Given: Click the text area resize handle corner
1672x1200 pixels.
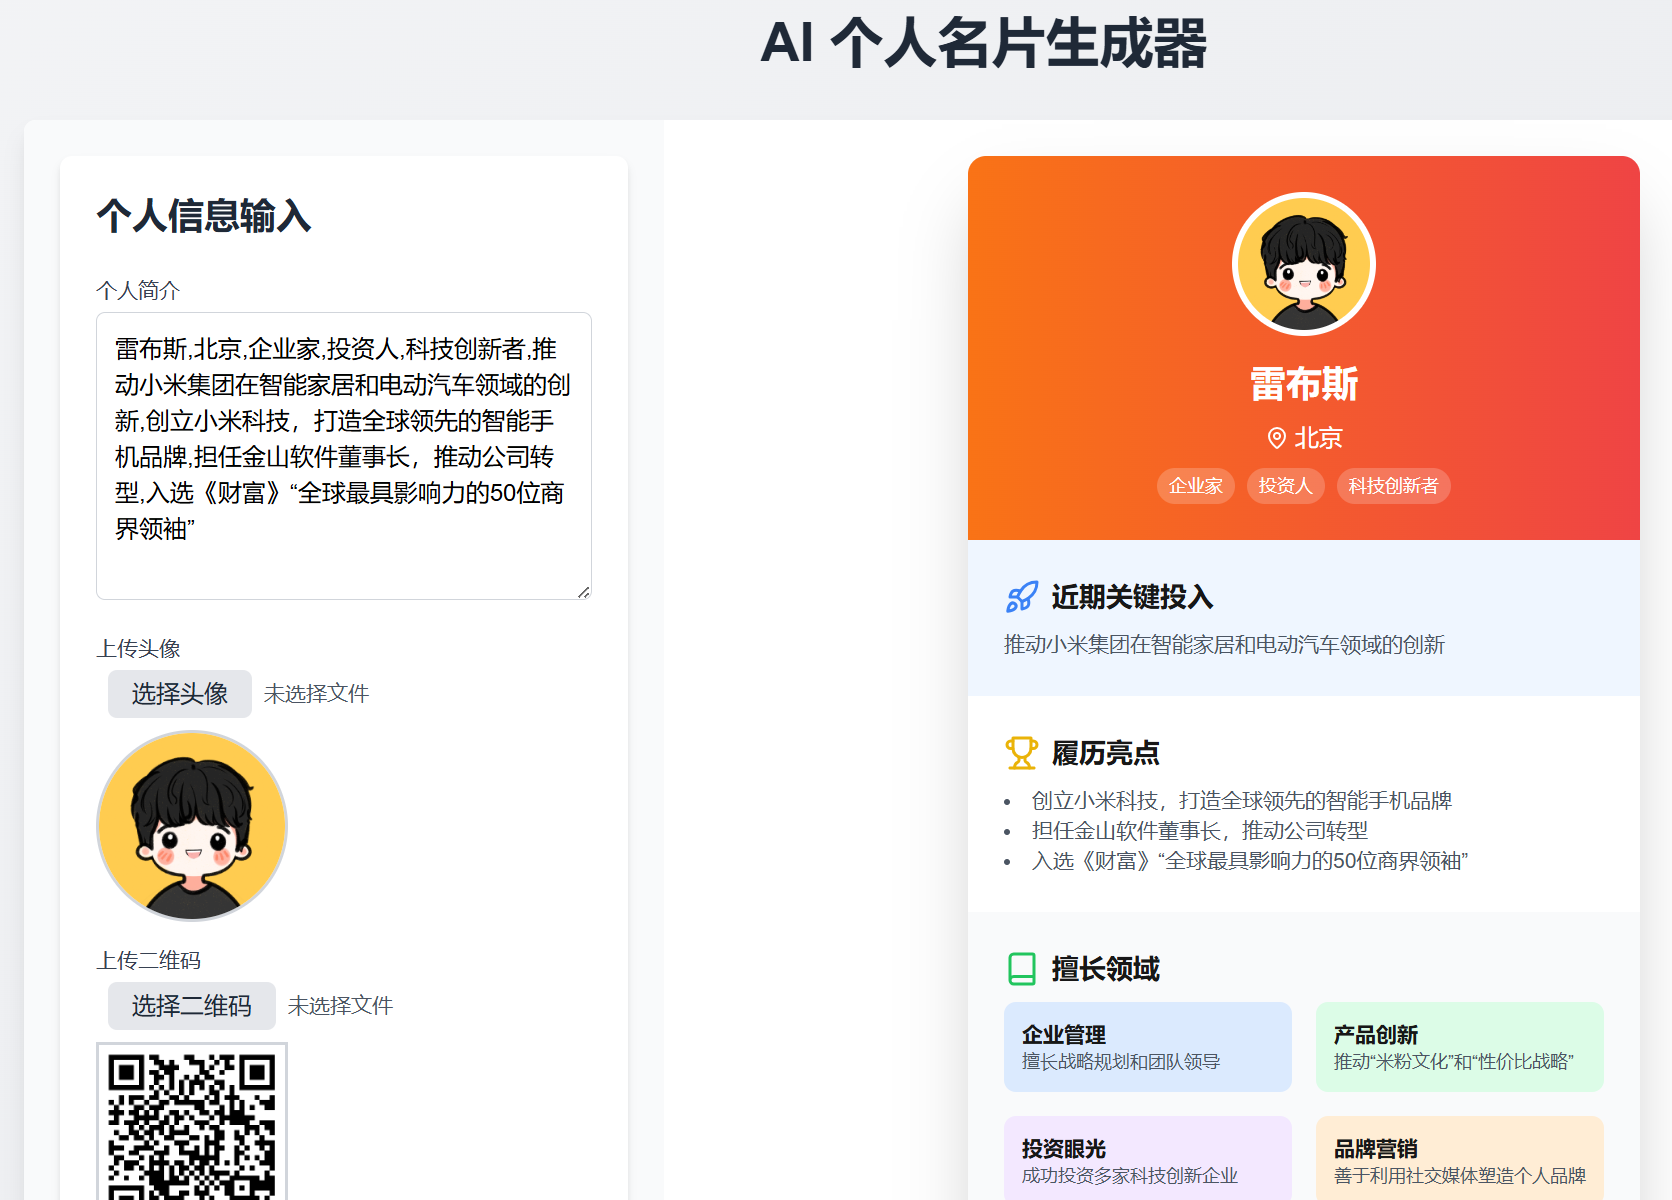Looking at the screenshot, I should [584, 592].
